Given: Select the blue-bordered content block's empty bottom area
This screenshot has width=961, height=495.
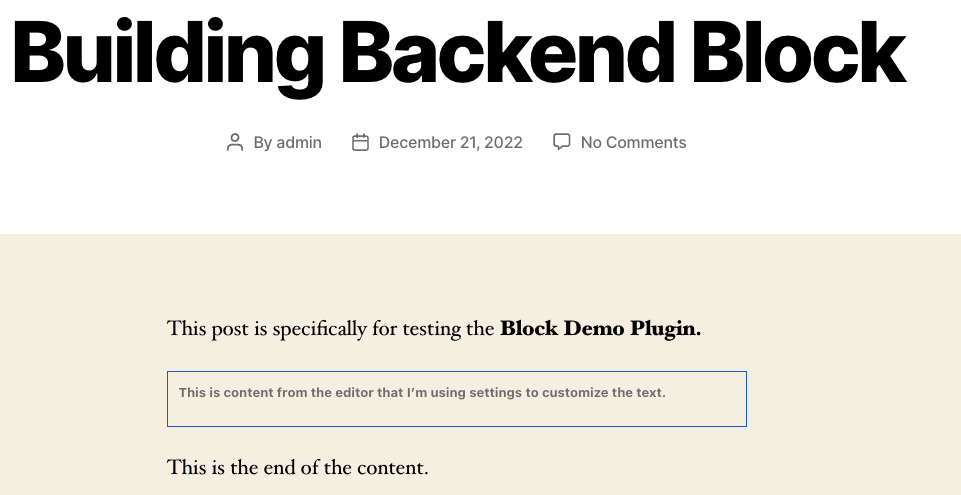Looking at the screenshot, I should point(457,414).
